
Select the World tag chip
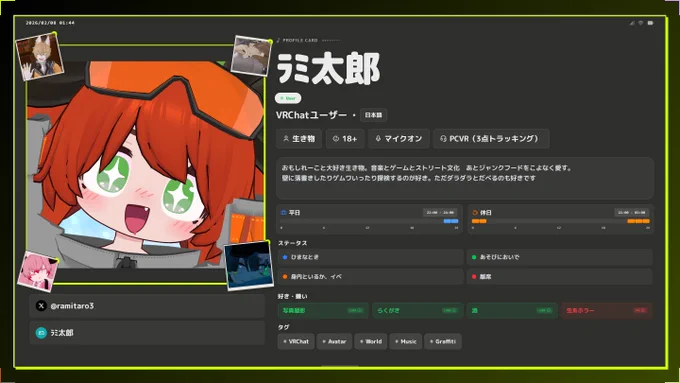click(x=371, y=341)
